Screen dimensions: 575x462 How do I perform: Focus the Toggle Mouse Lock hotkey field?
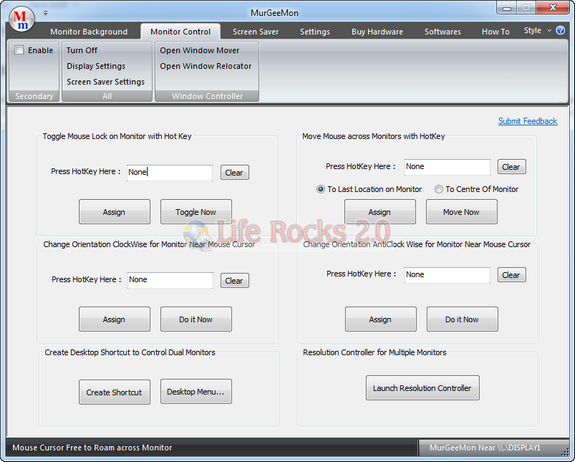tap(170, 172)
